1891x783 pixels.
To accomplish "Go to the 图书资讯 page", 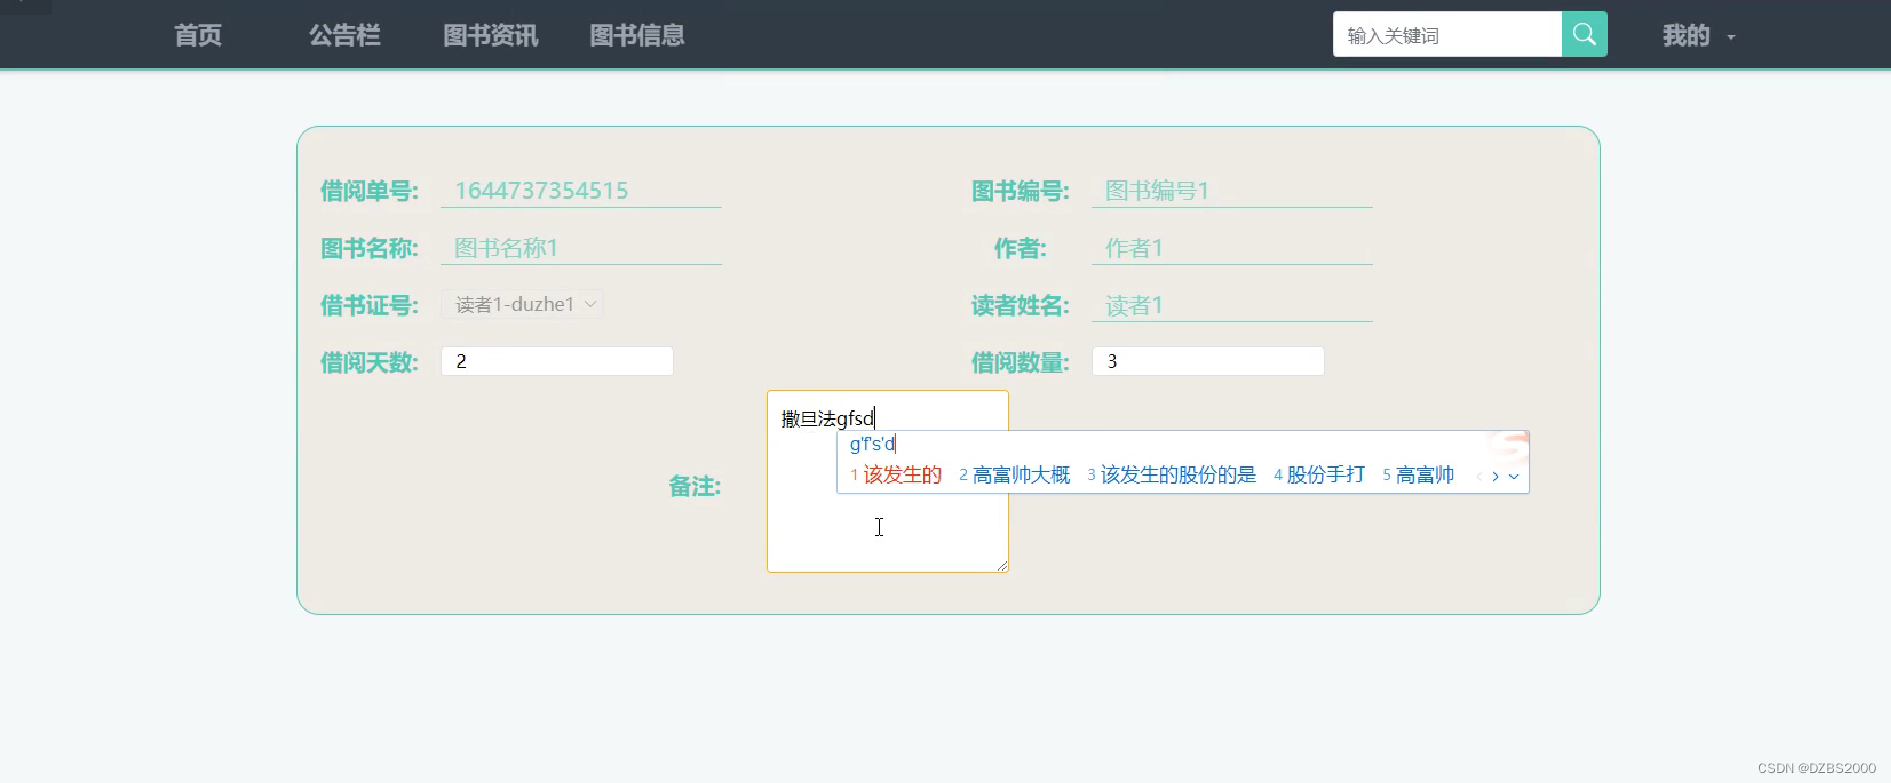I will coord(491,36).
